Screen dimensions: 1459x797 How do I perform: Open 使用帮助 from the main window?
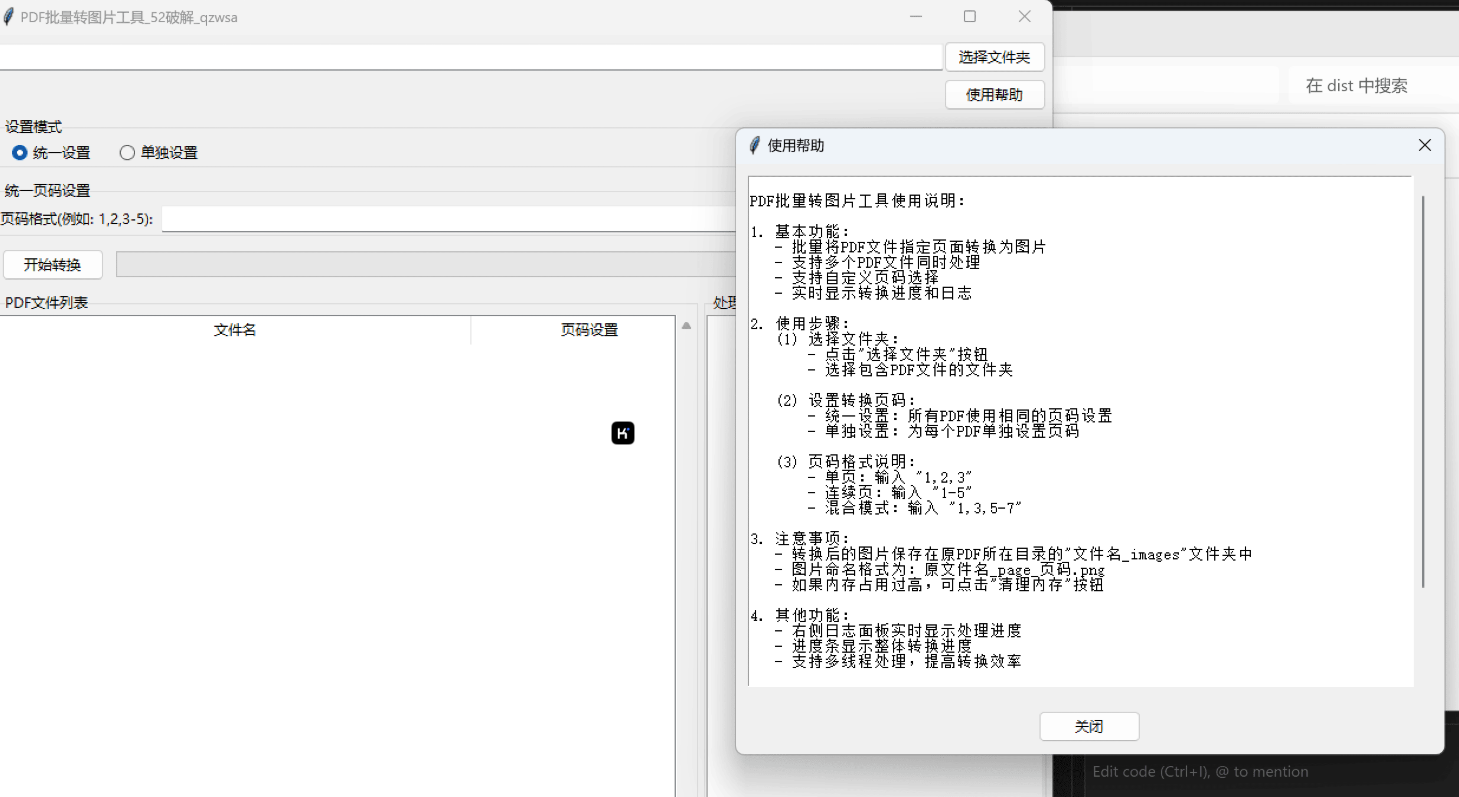(x=994, y=95)
